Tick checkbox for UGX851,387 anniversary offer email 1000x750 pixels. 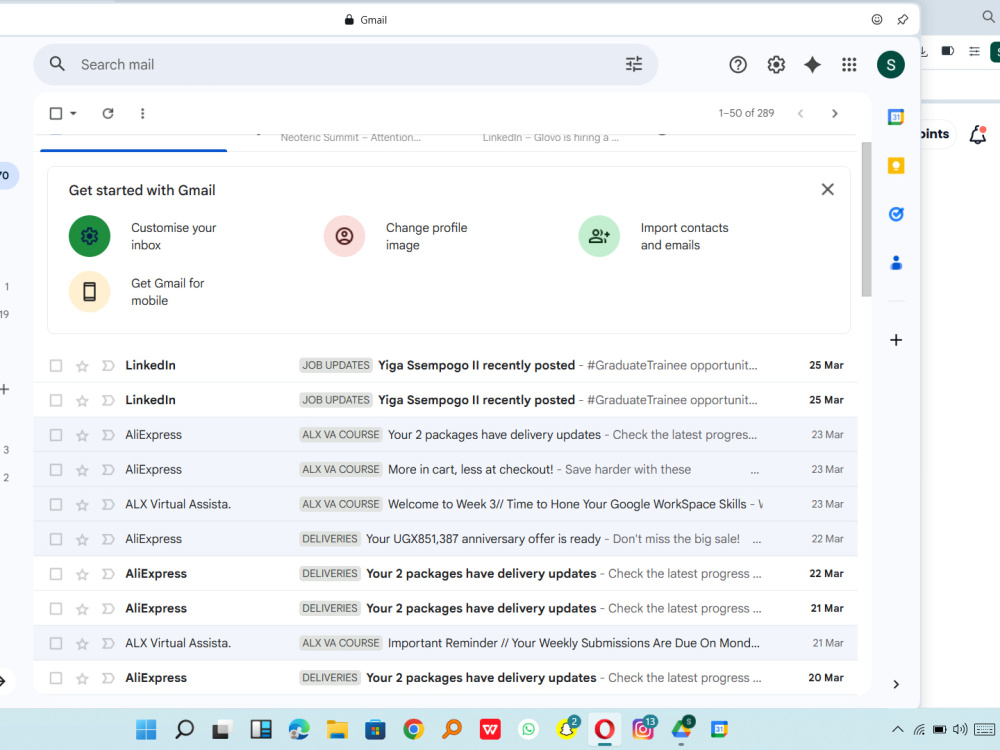(x=56, y=540)
